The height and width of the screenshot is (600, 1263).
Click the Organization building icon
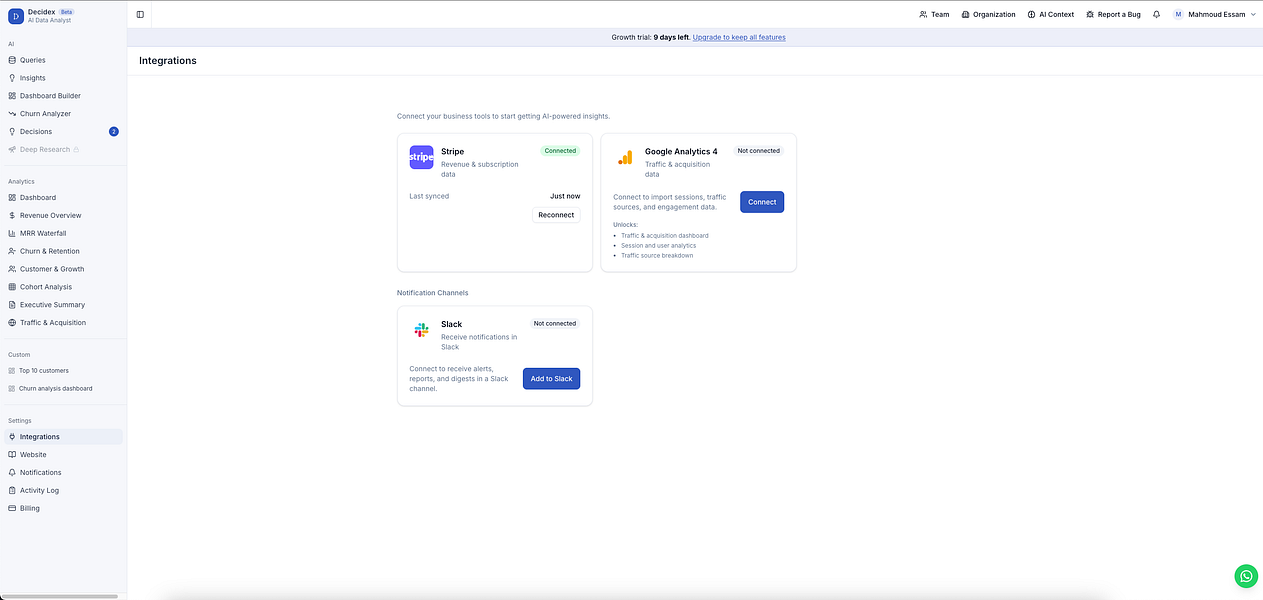coord(965,14)
